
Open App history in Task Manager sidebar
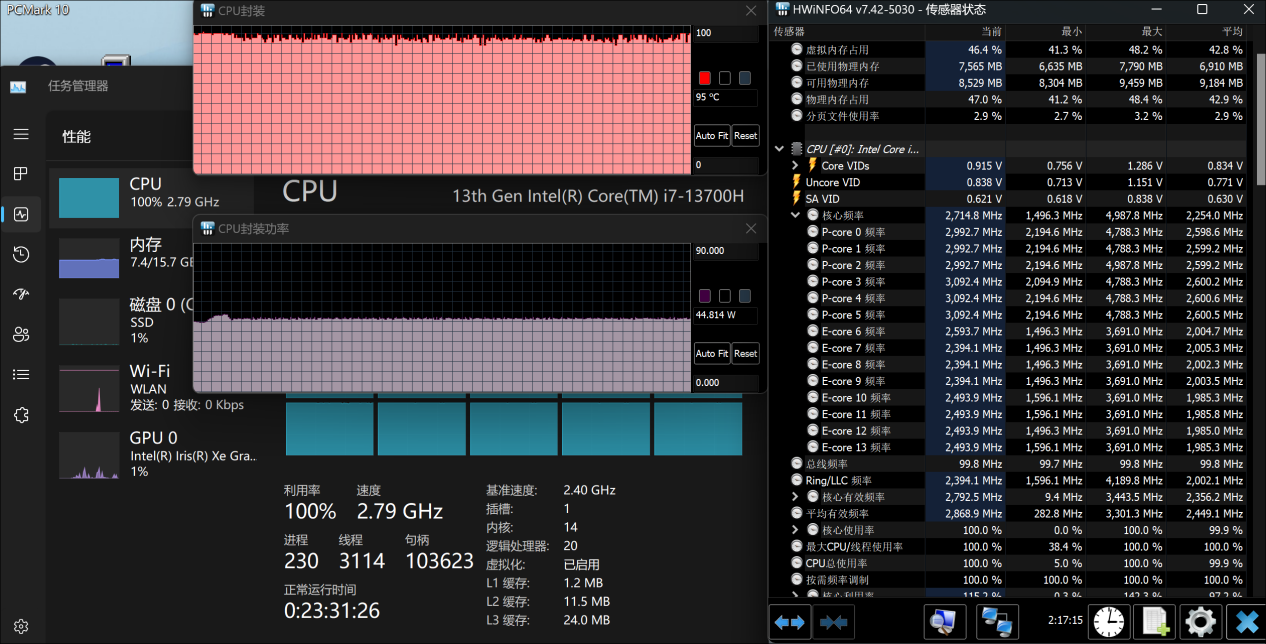pos(20,255)
